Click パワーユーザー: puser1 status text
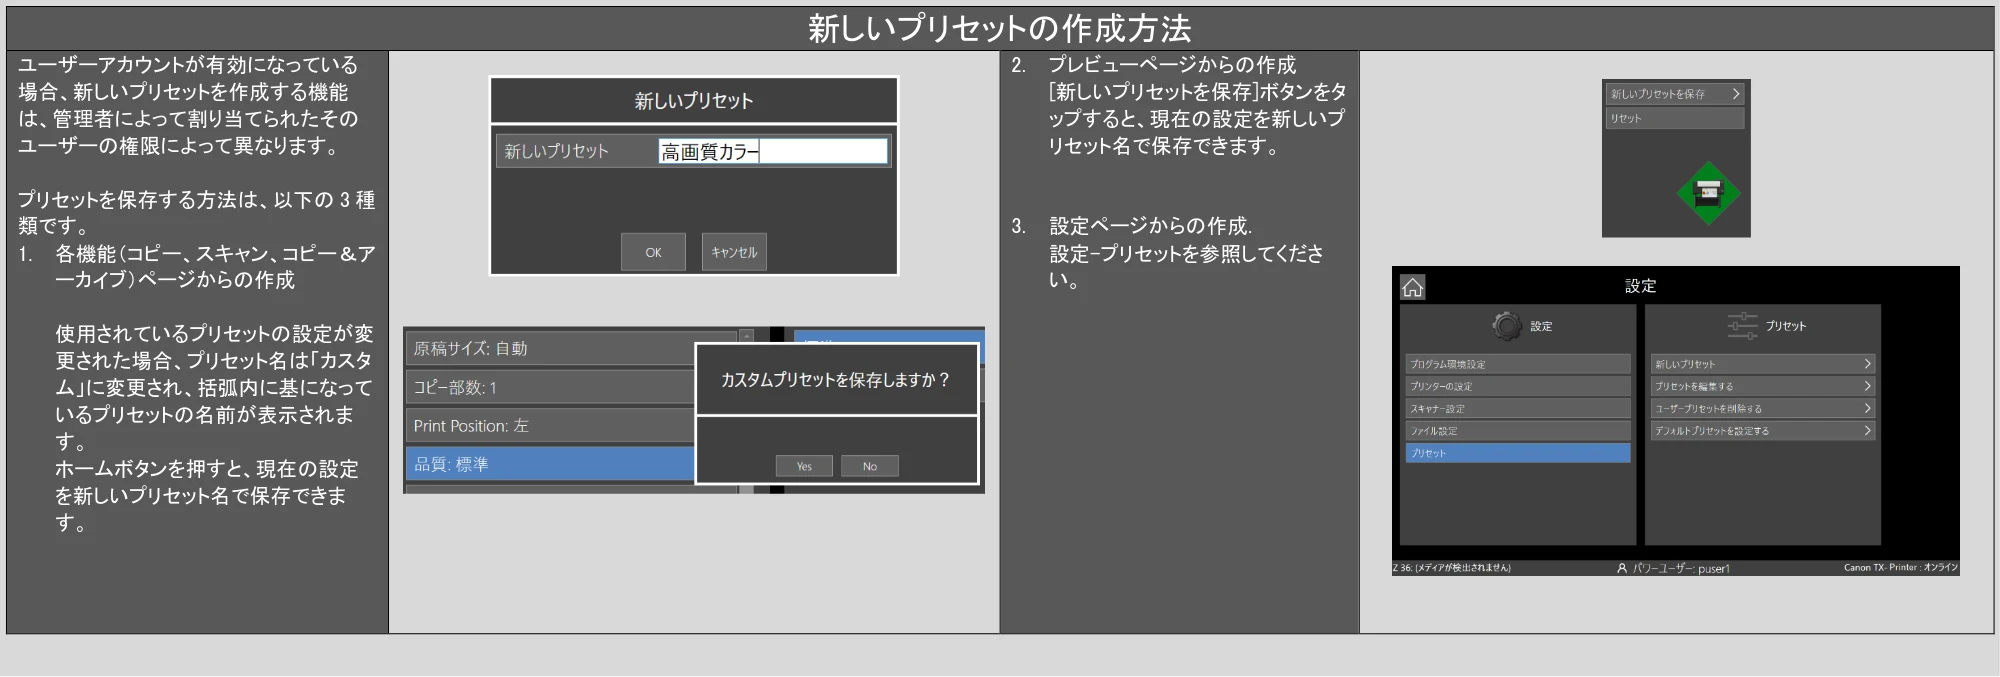 click(x=1681, y=568)
